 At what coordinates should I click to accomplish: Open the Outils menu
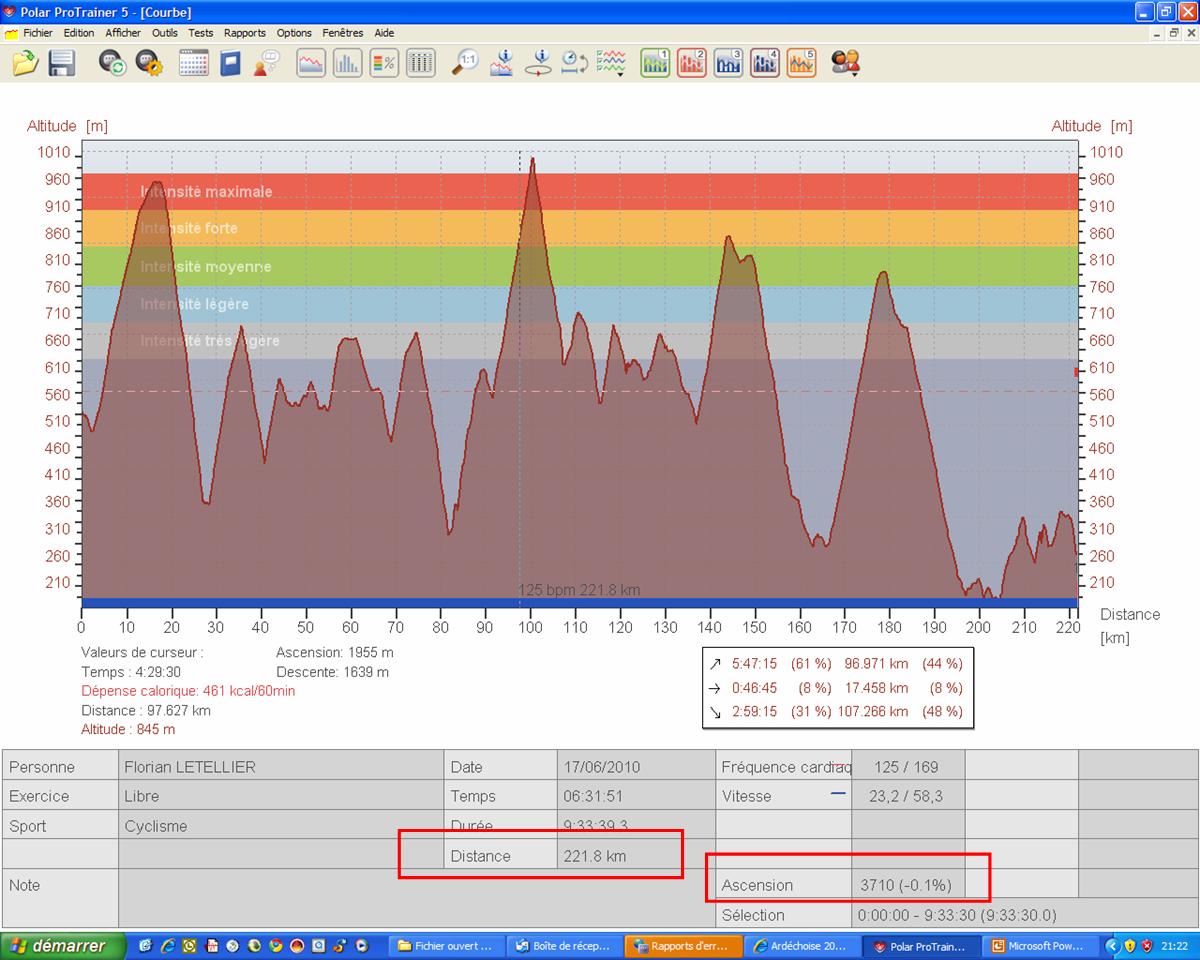(x=165, y=33)
